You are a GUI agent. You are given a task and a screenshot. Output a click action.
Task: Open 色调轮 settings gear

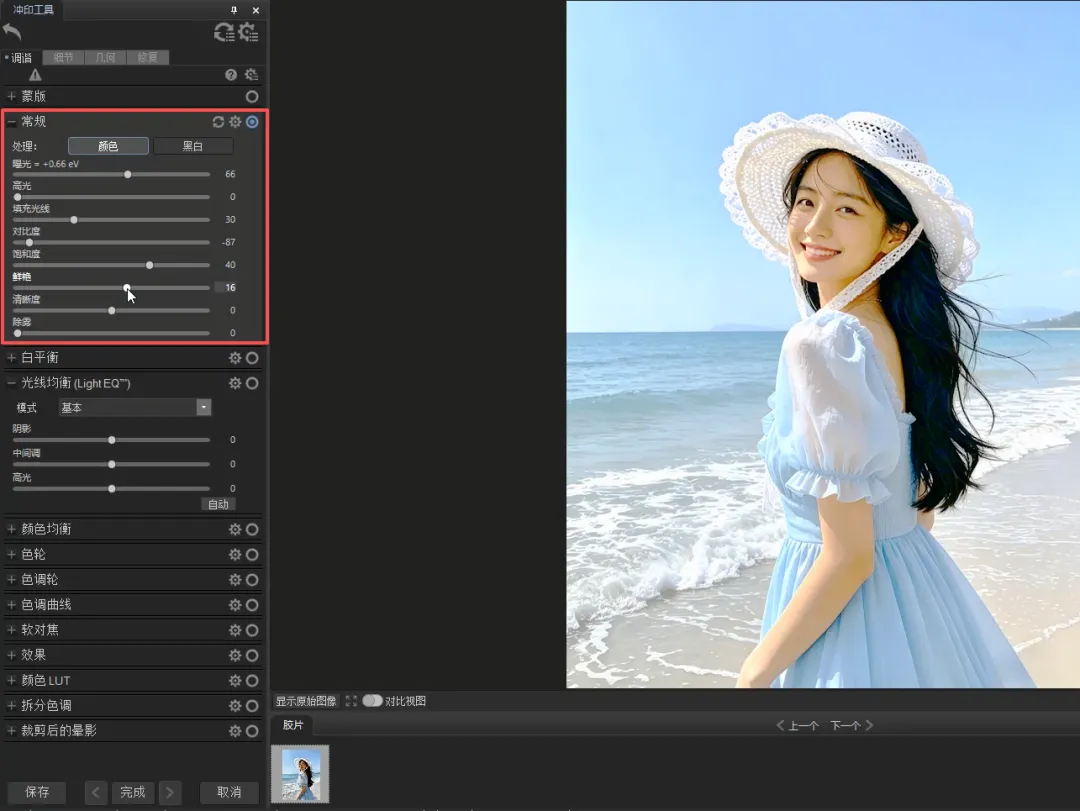235,579
